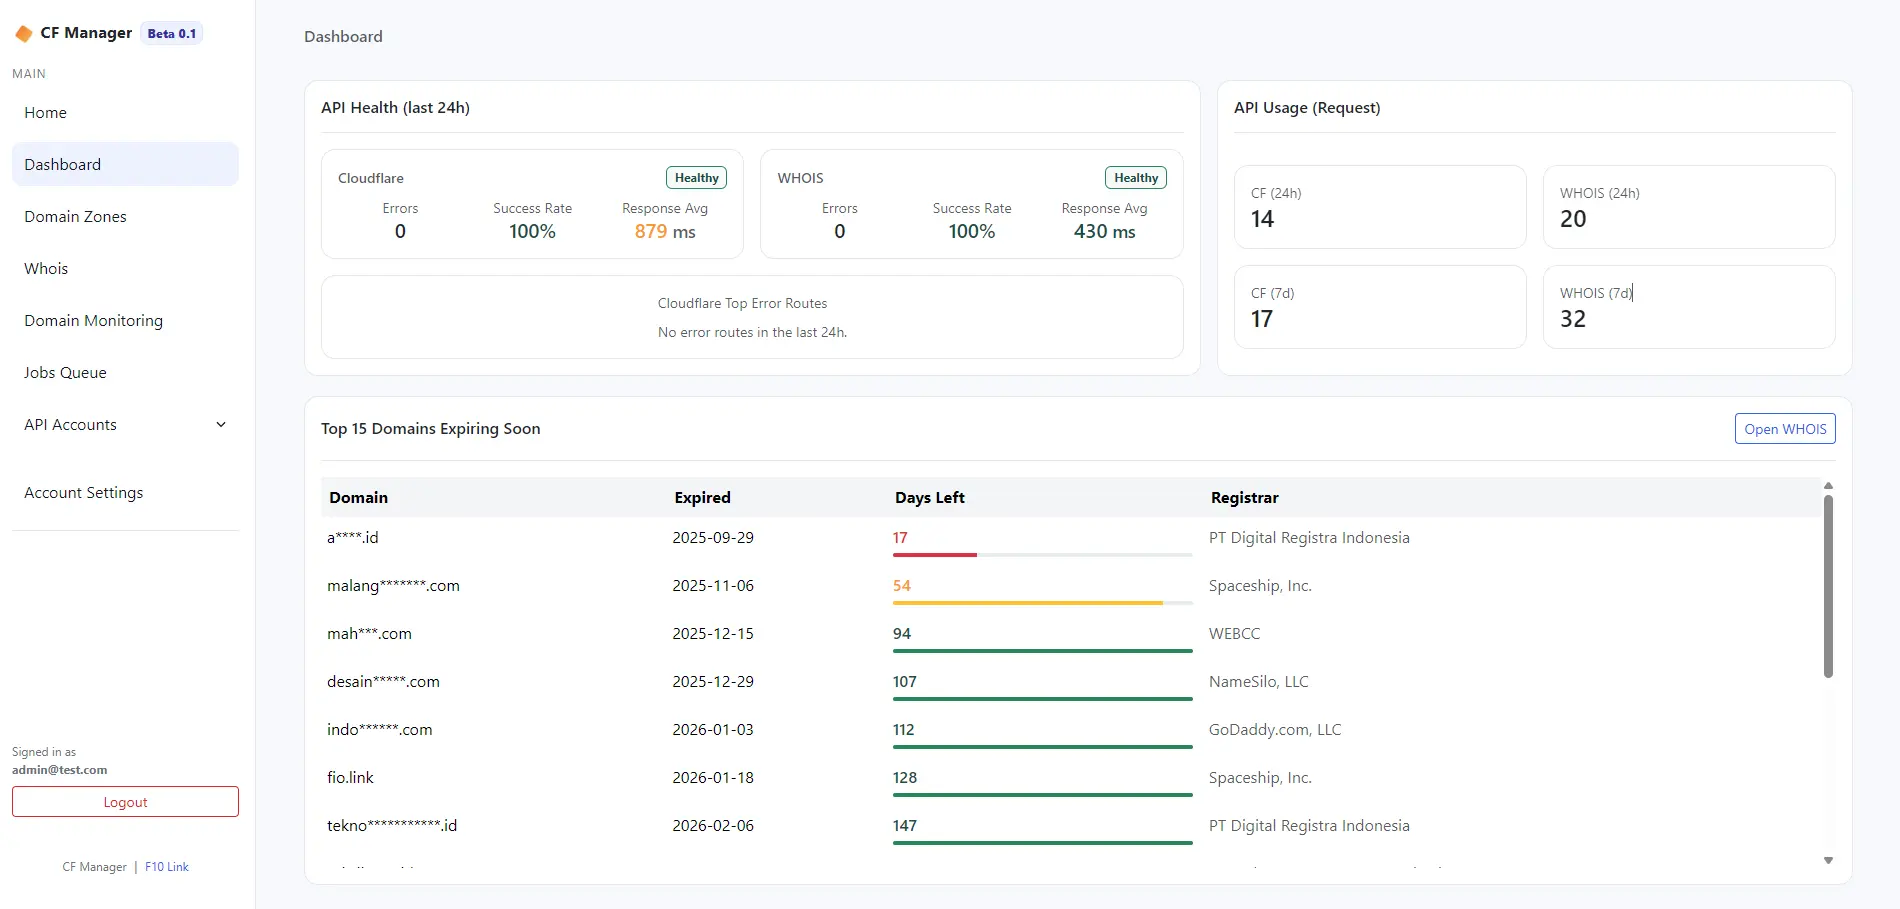Open WHOIS from the expiring domains panel
Screen dimensions: 1900x909
click(1784, 428)
